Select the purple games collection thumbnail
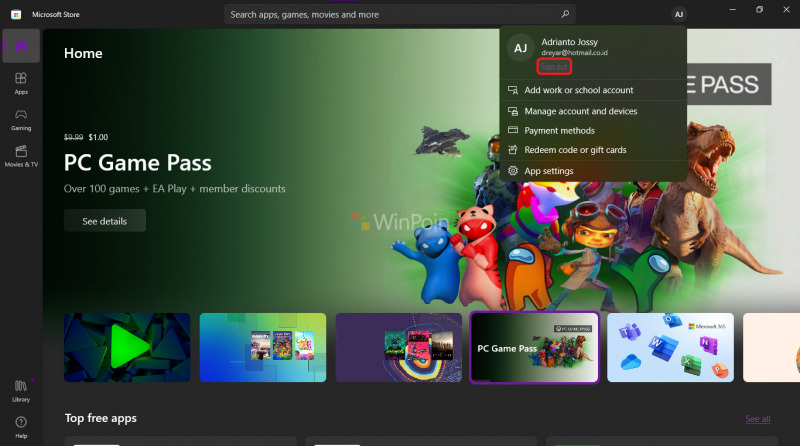This screenshot has width=800, height=446. 398,348
